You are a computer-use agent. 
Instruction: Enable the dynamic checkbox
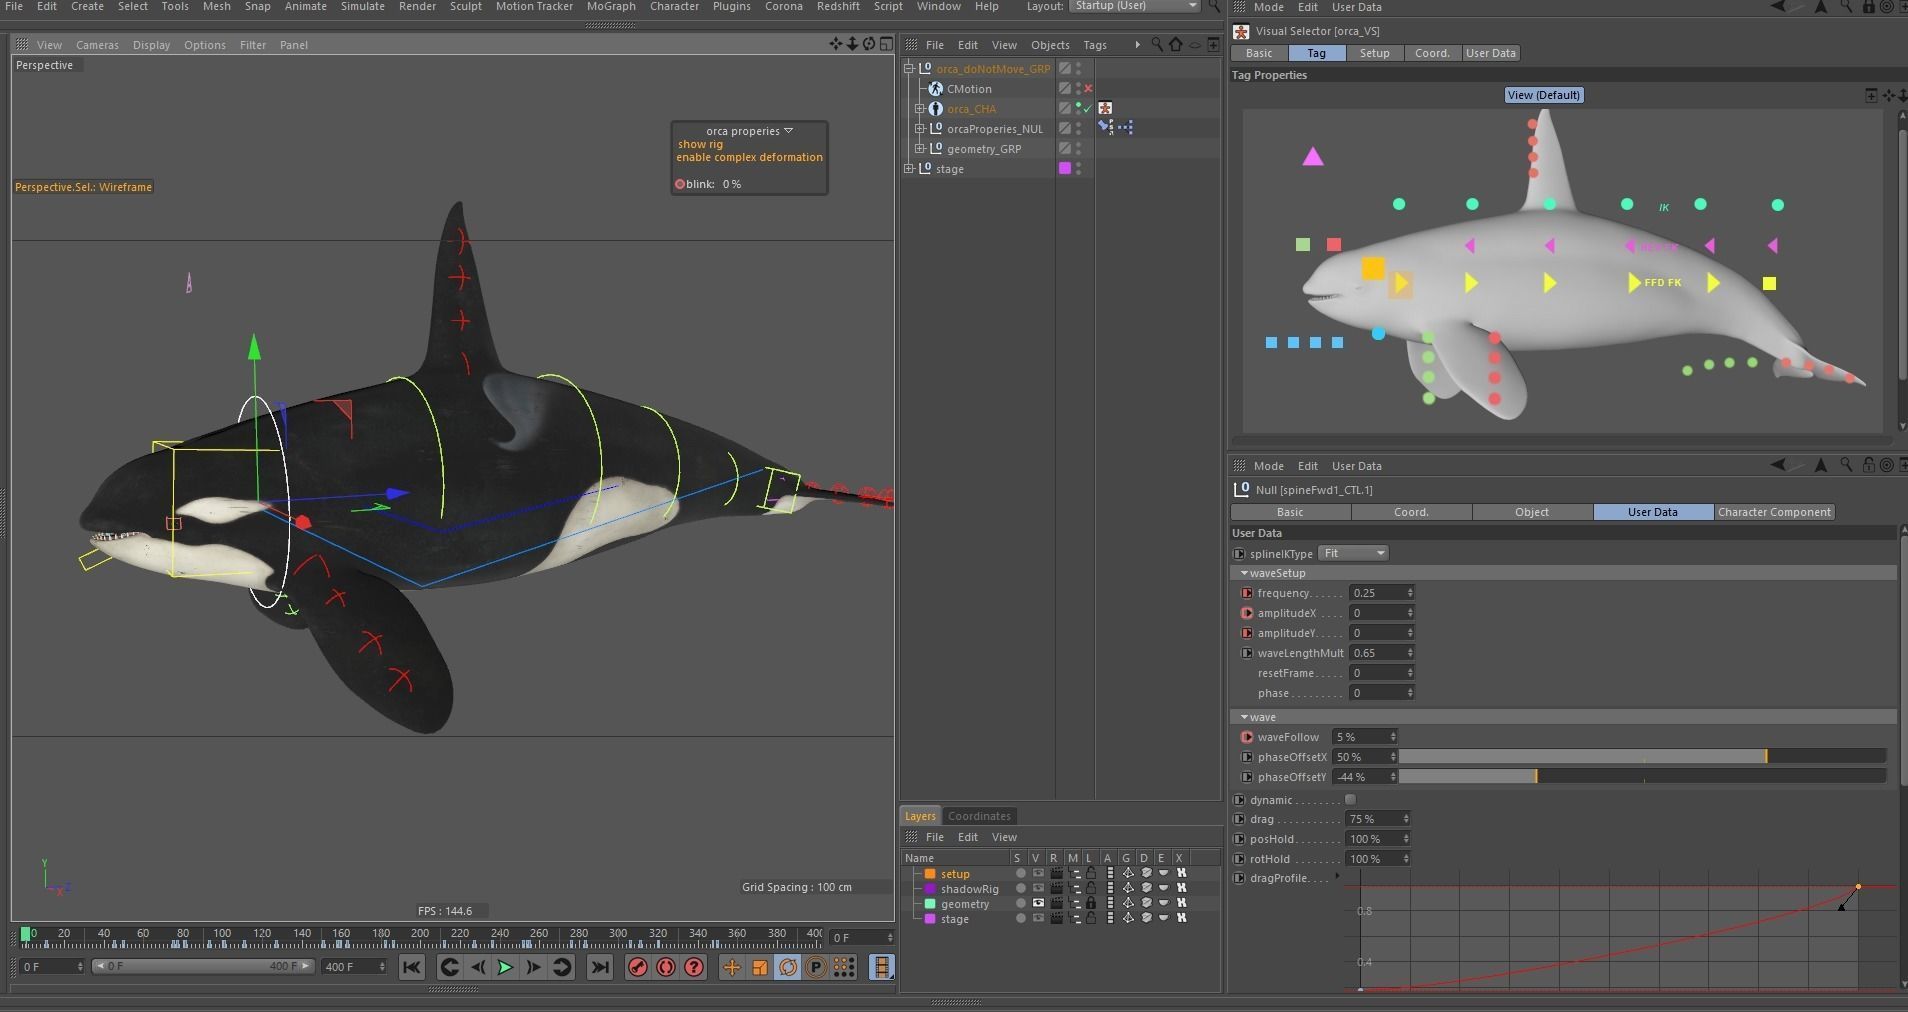[1350, 799]
